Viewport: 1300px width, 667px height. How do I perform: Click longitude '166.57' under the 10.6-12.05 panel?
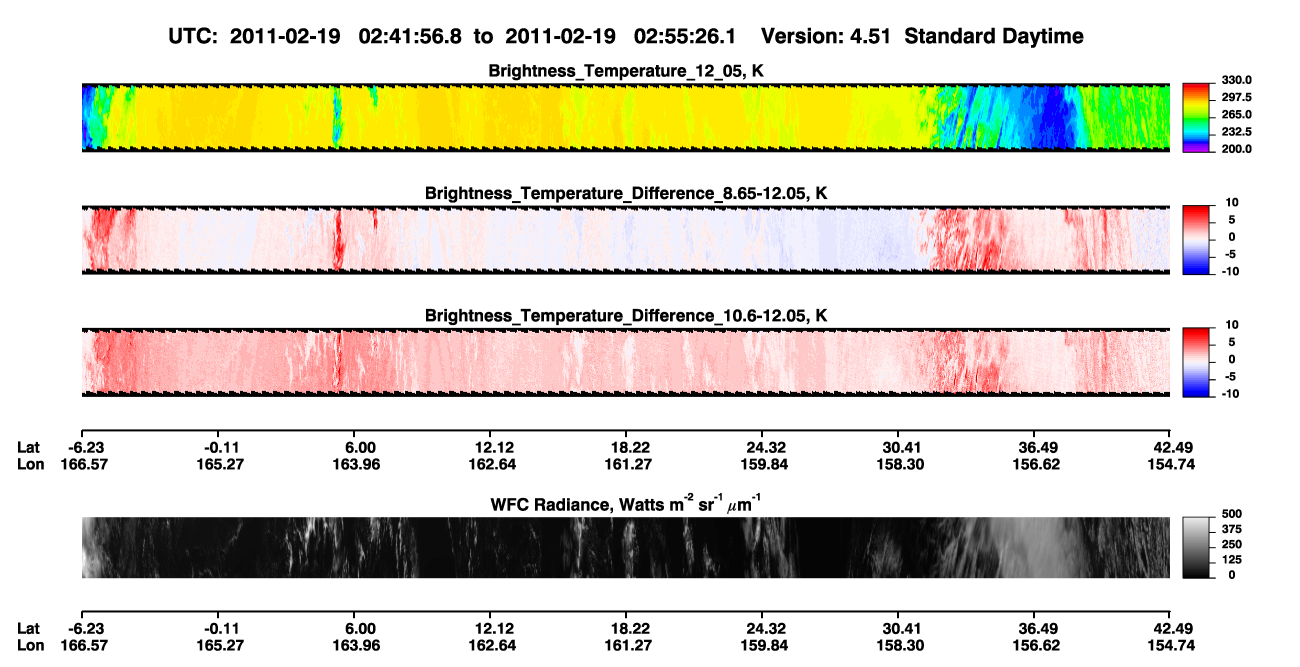tap(83, 464)
